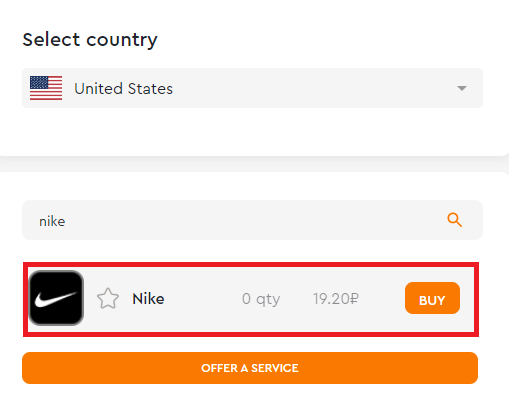Click the Select country heading

[x=90, y=40]
